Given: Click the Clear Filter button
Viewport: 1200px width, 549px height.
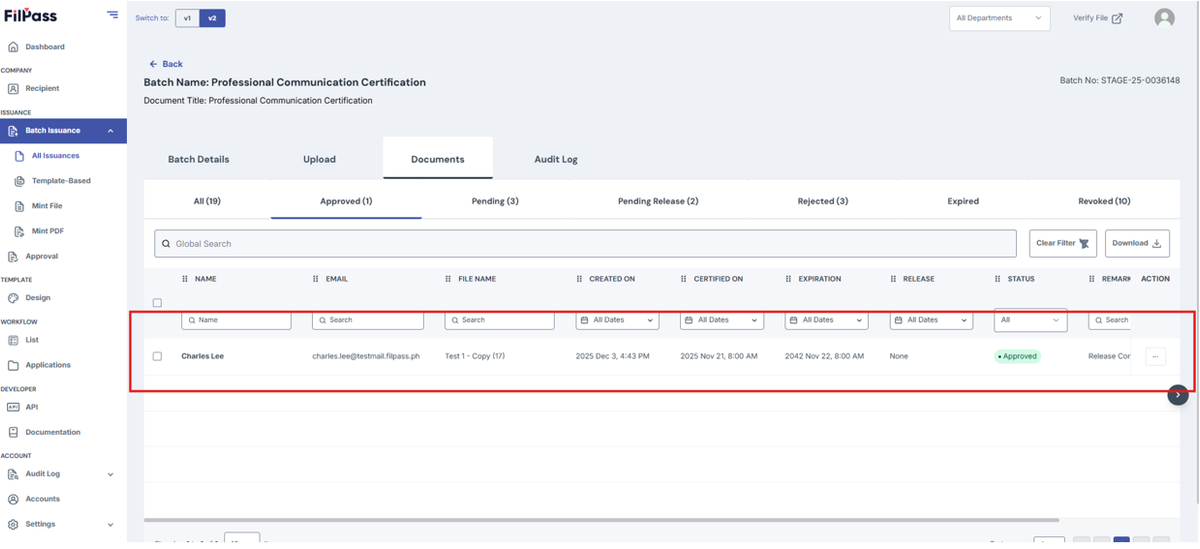Looking at the screenshot, I should [1063, 243].
